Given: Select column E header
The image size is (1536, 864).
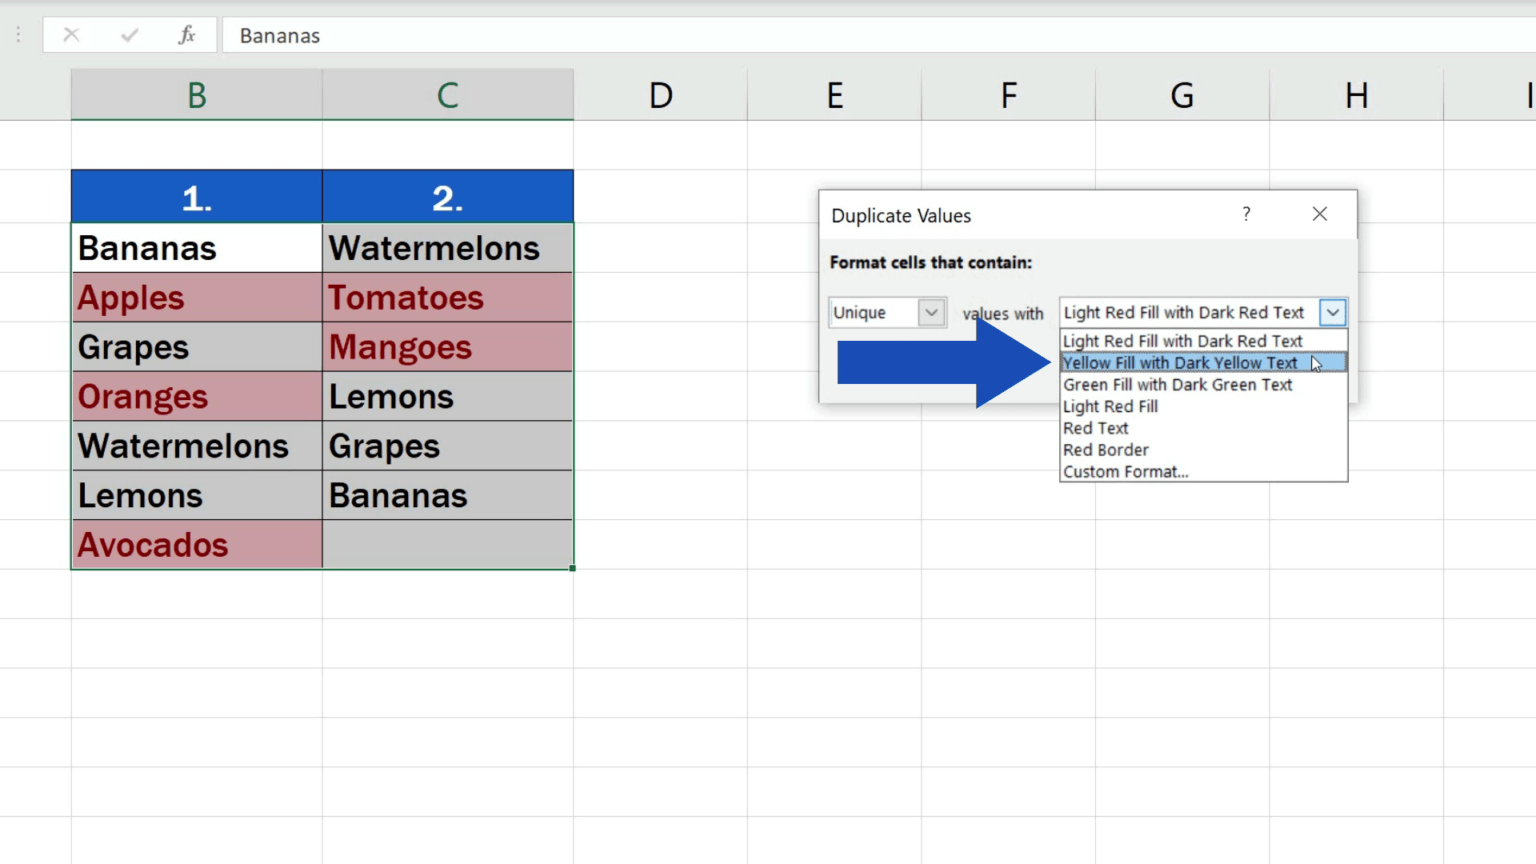Looking at the screenshot, I should click(x=835, y=95).
